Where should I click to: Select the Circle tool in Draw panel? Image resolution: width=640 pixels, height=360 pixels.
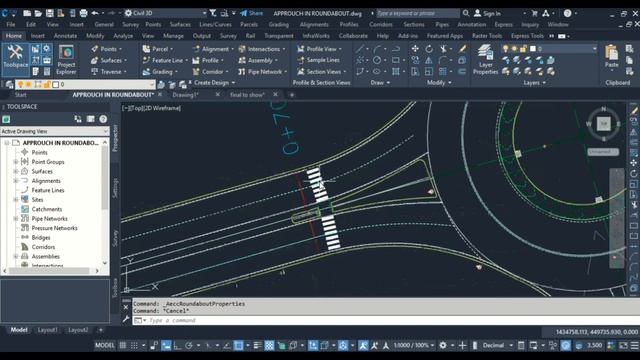[x=377, y=60]
